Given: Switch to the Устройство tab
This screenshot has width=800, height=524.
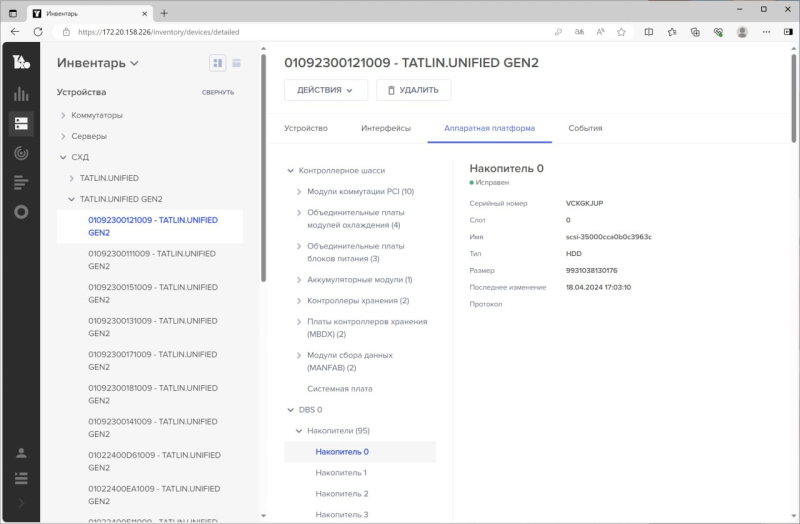Looking at the screenshot, I should coord(306,128).
